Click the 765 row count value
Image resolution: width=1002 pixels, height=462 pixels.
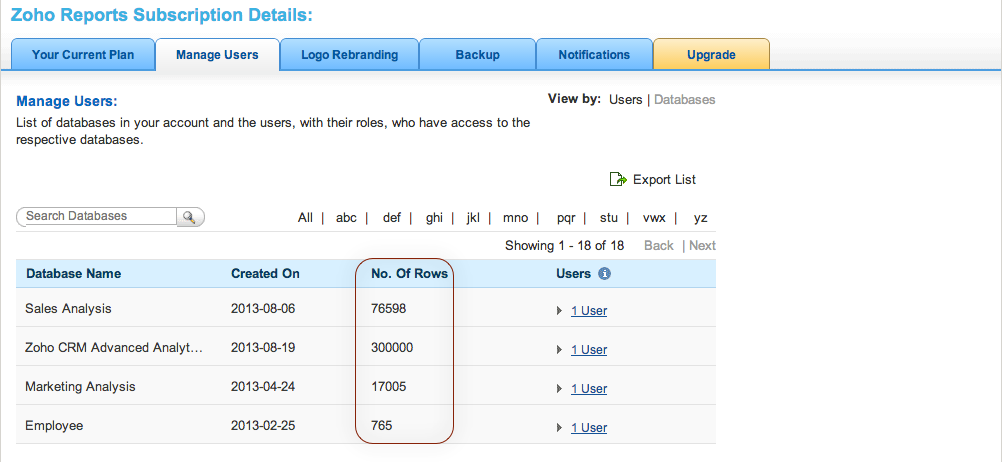coord(382,426)
